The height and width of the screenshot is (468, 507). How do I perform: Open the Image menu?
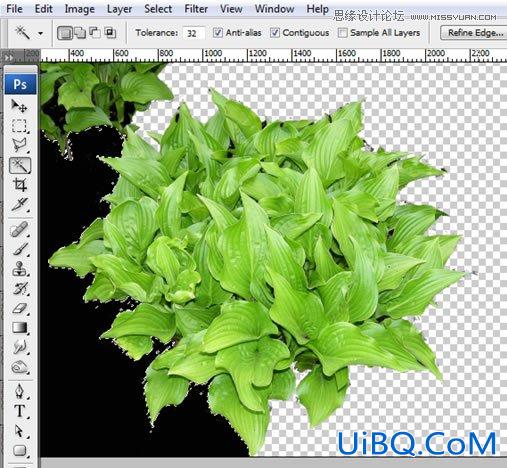coord(80,9)
